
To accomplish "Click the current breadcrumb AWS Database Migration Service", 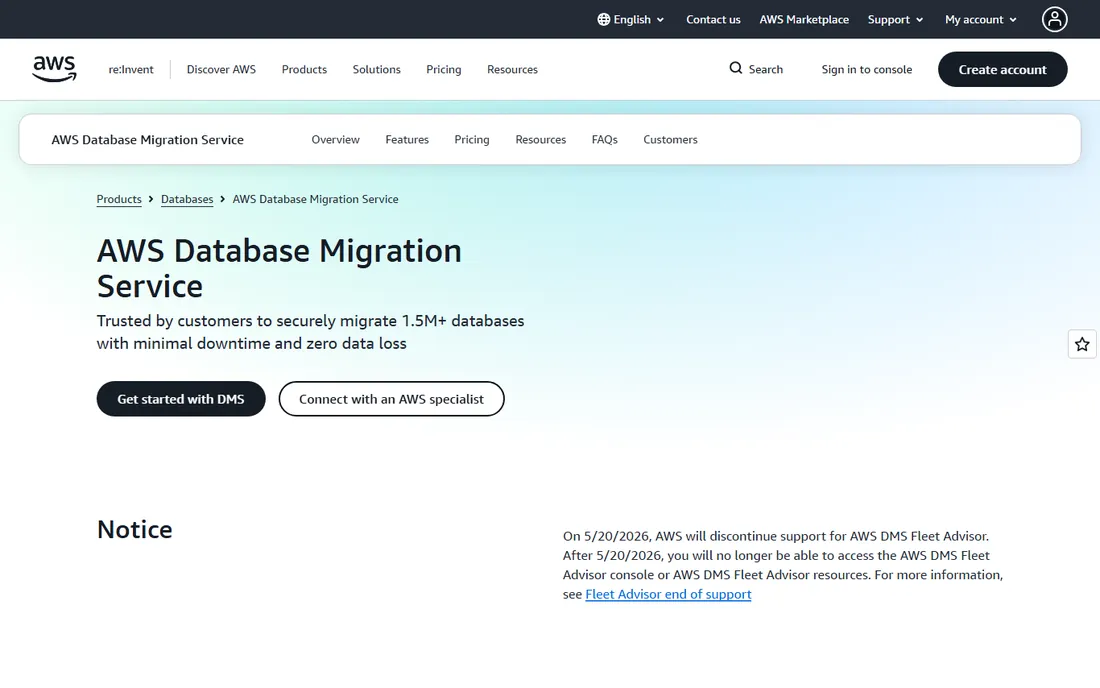I will click(315, 199).
